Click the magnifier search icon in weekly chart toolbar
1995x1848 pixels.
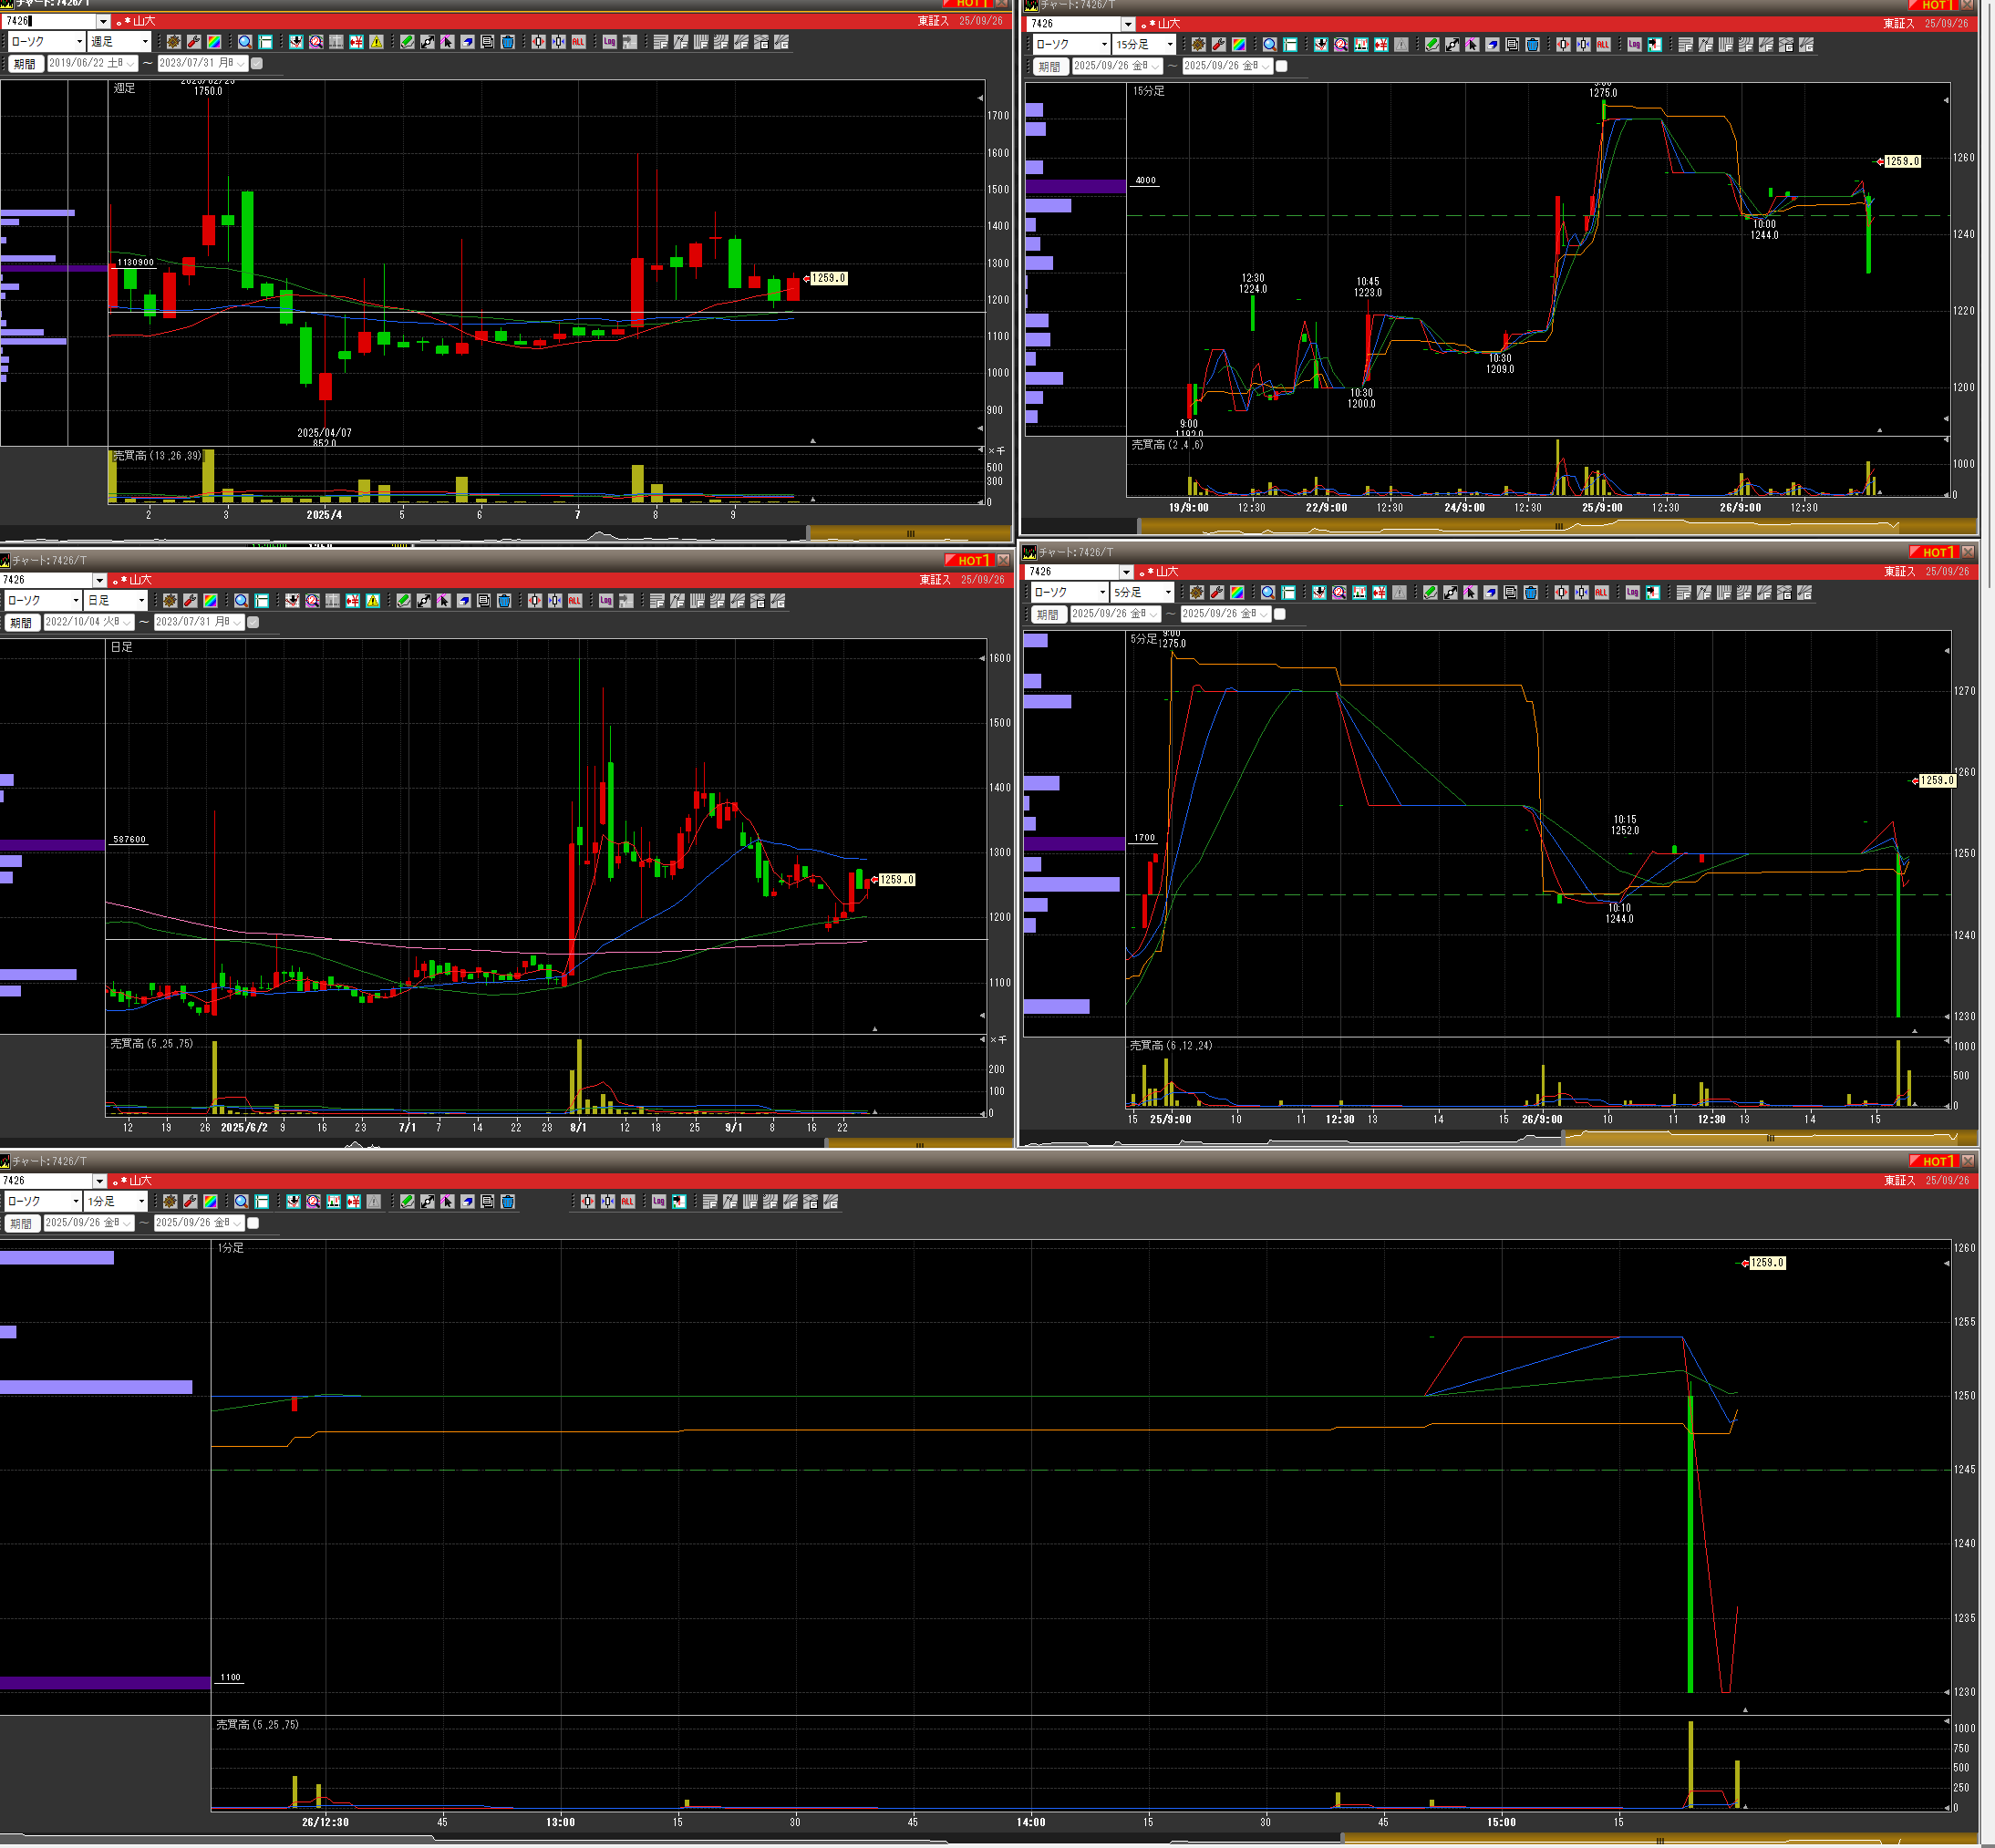tap(245, 42)
